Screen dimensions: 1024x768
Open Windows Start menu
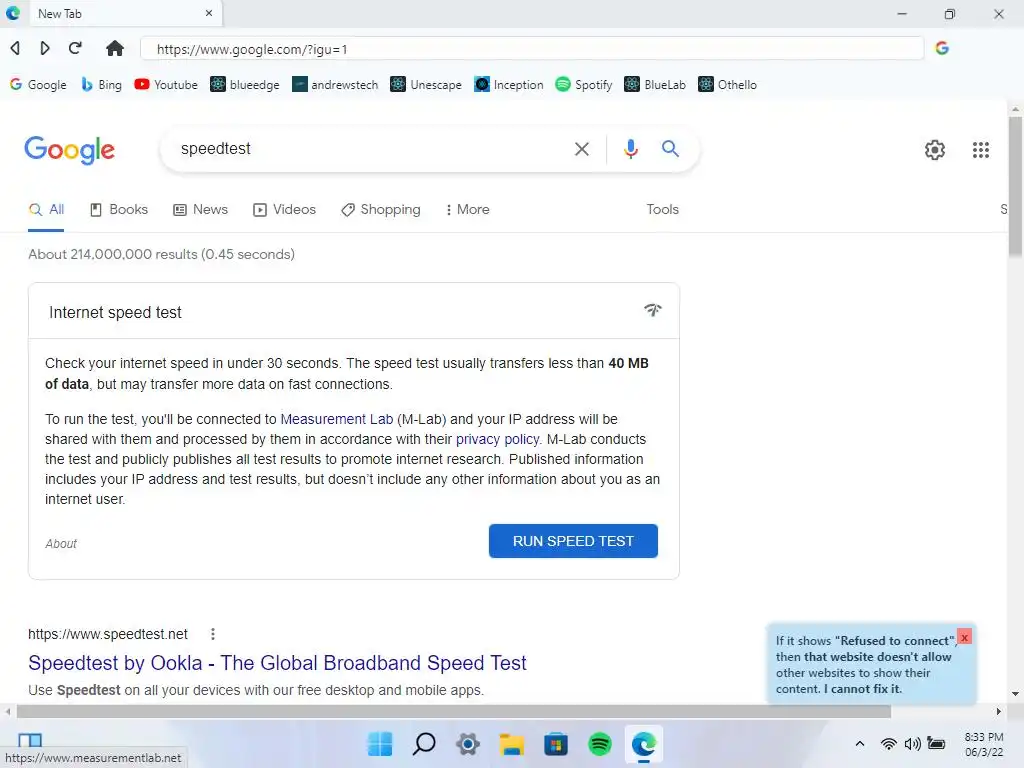(x=380, y=744)
